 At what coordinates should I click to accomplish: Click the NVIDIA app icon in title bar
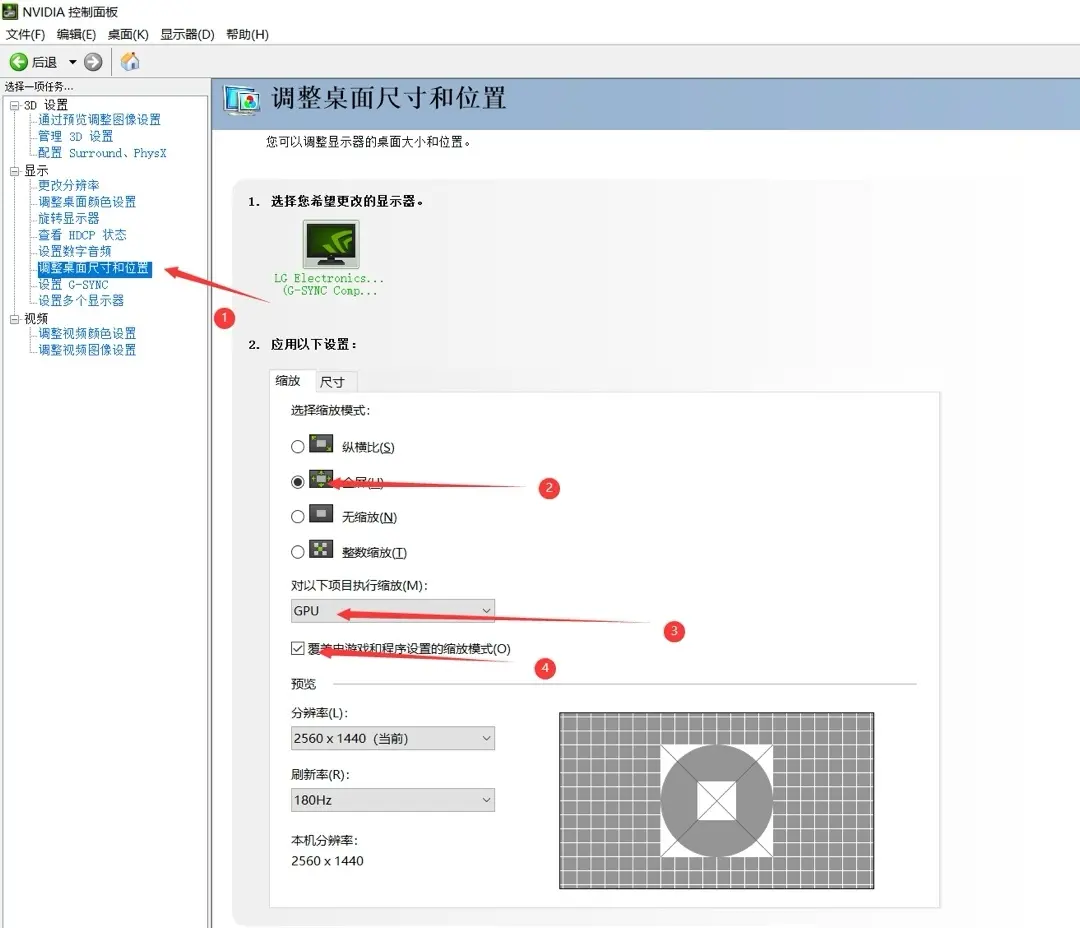pyautogui.click(x=10, y=12)
